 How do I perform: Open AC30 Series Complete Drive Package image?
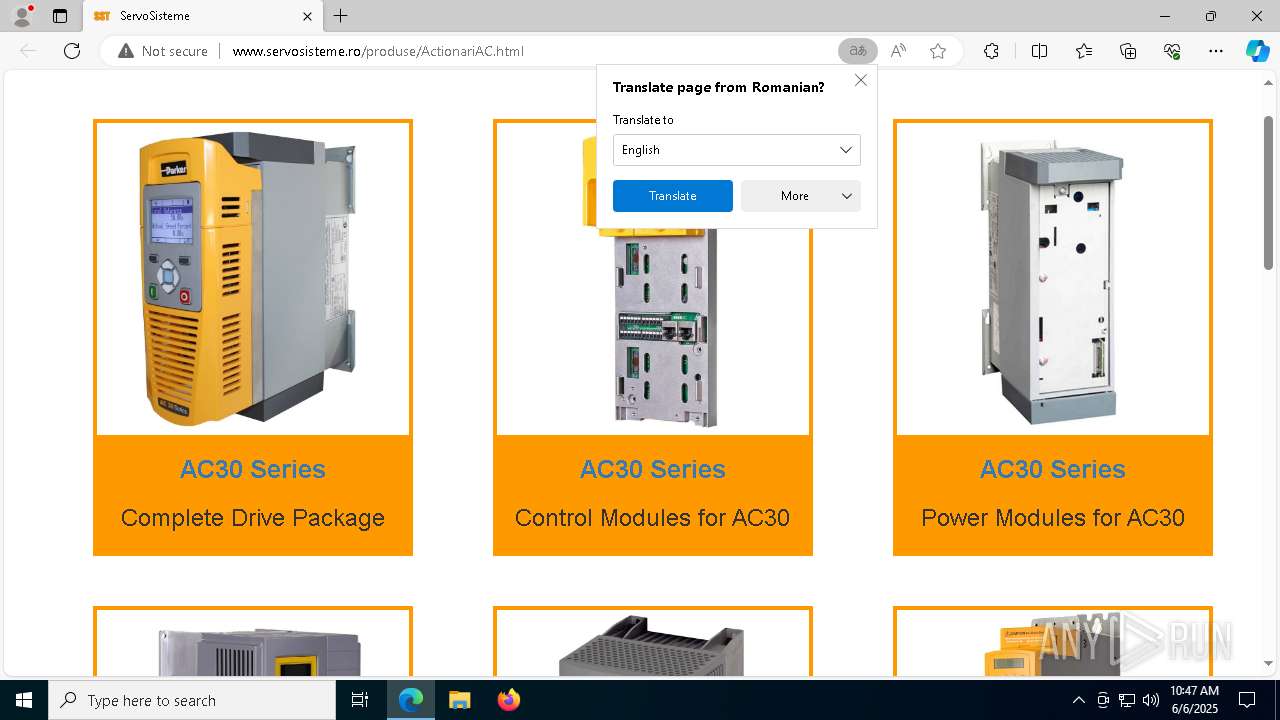253,279
